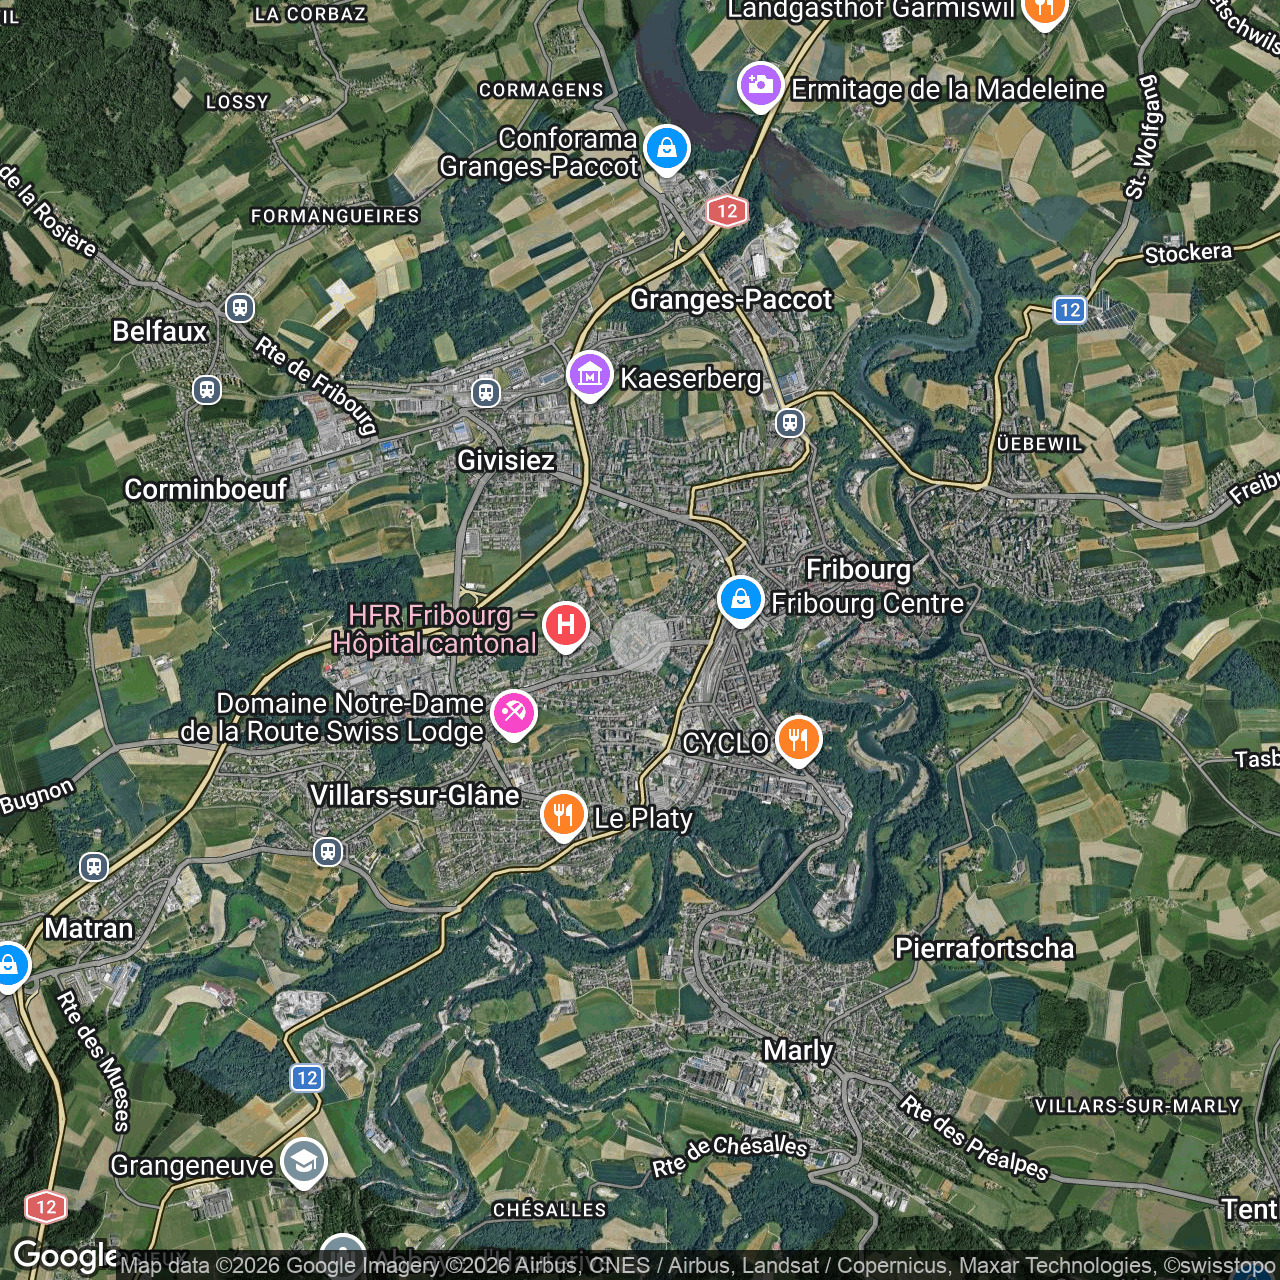This screenshot has height=1280, width=1280.
Task: Click the Fribourg city label
Action: (859, 570)
